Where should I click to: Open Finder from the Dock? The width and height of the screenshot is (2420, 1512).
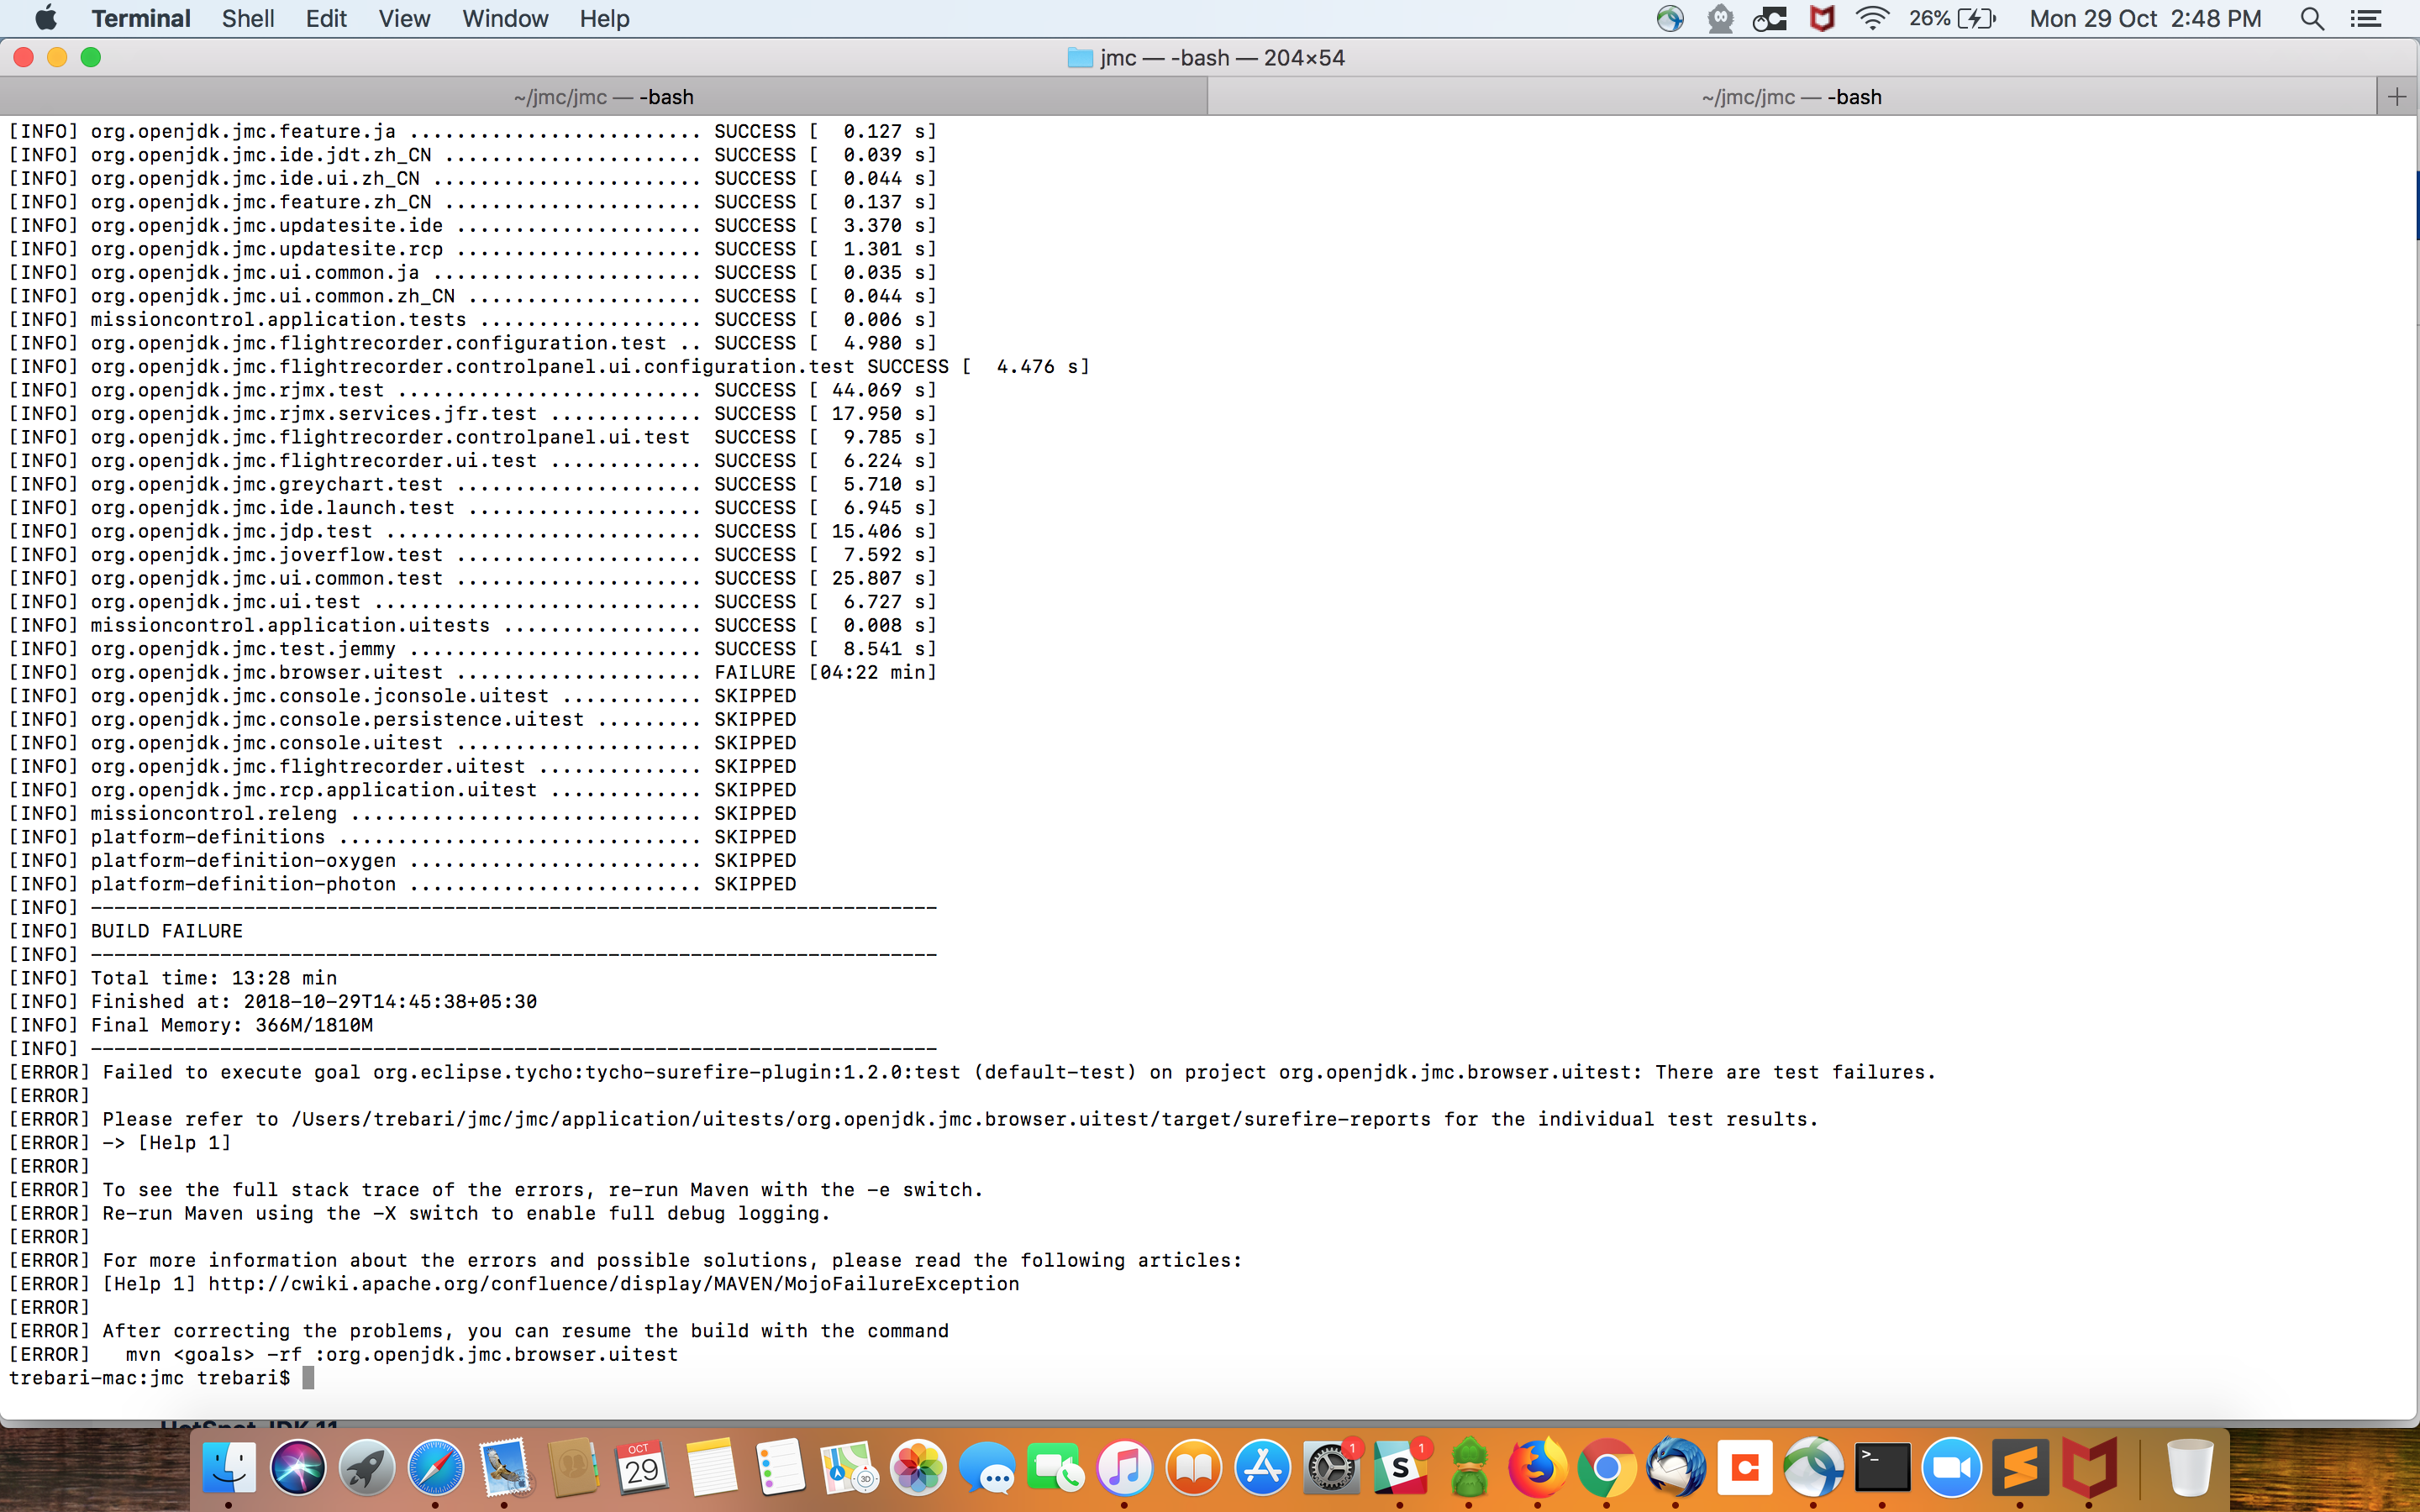pyautogui.click(x=229, y=1468)
